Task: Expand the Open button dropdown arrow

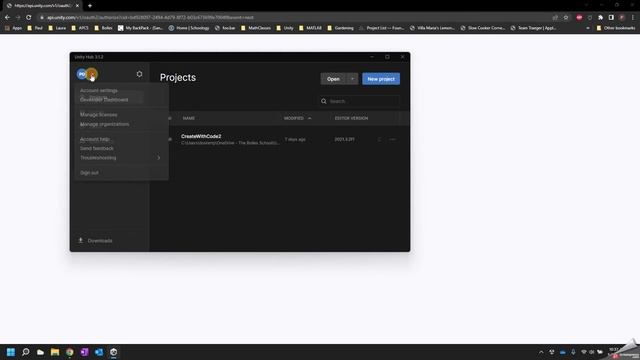Action: pos(352,79)
